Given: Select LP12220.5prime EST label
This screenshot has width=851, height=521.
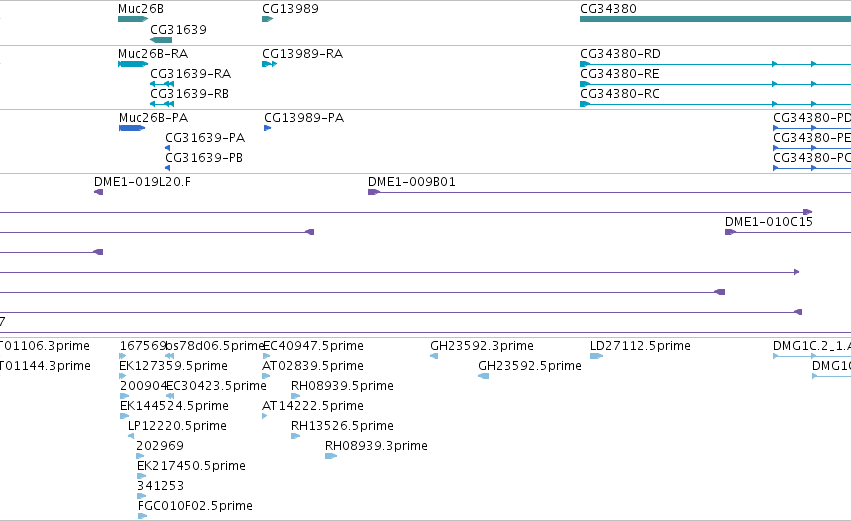Looking at the screenshot, I should coord(177,425).
